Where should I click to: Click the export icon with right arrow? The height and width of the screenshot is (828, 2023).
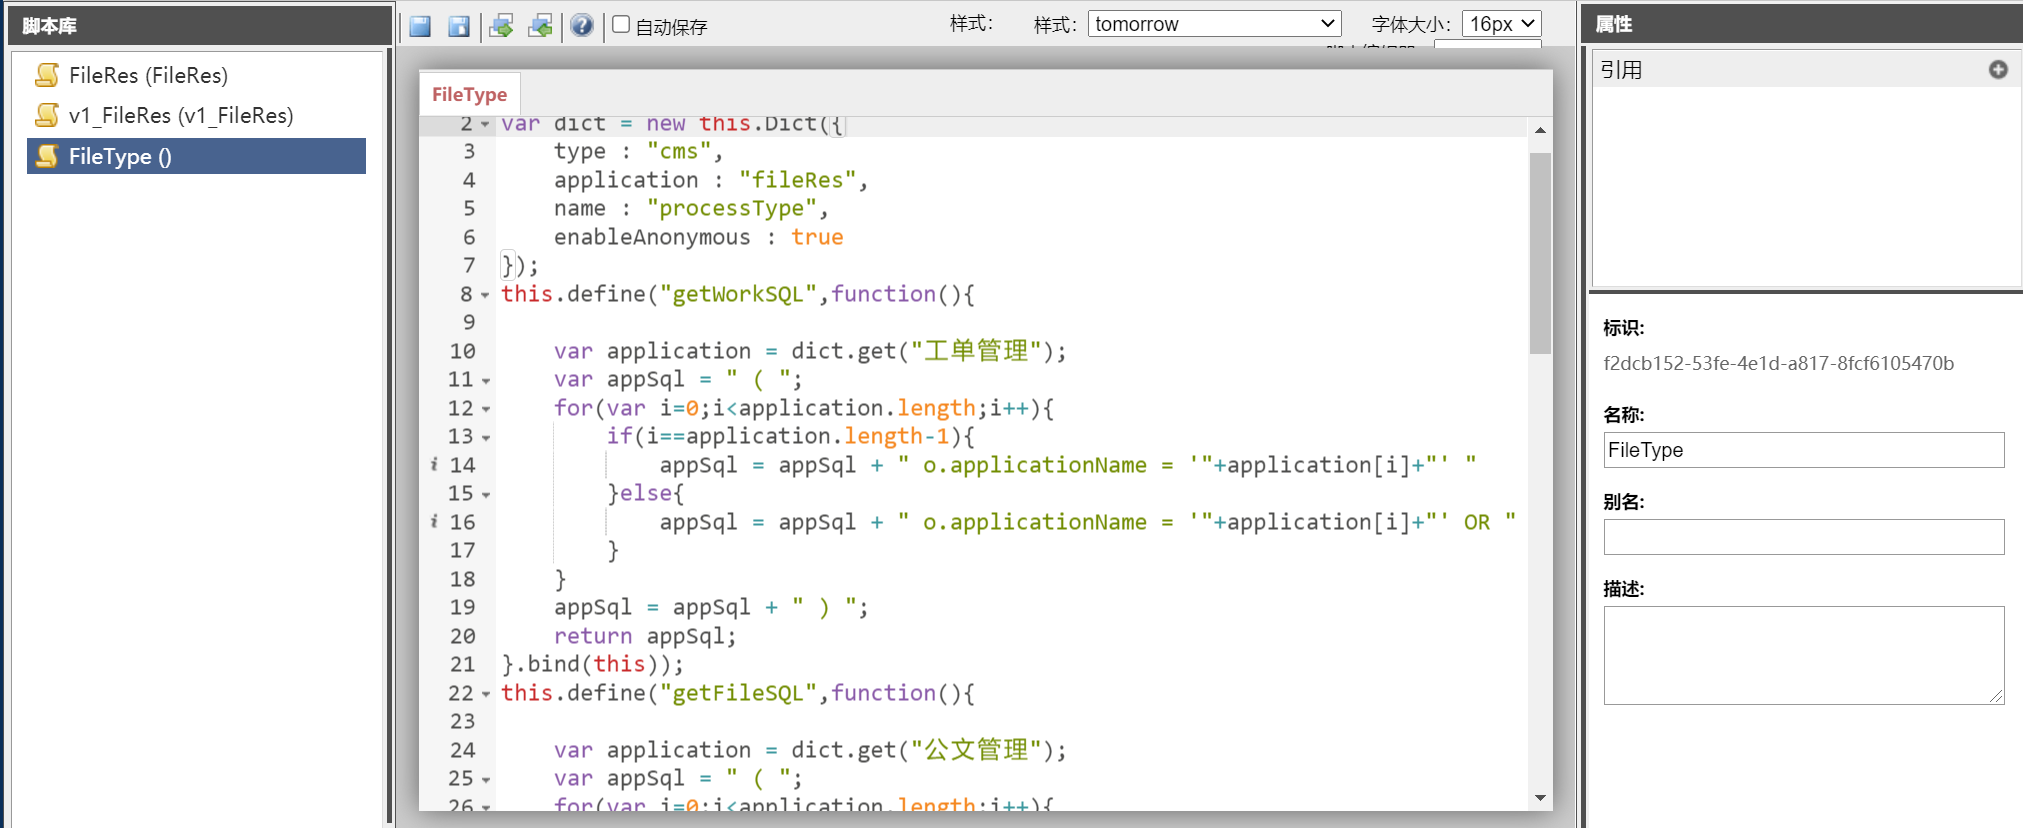click(502, 26)
